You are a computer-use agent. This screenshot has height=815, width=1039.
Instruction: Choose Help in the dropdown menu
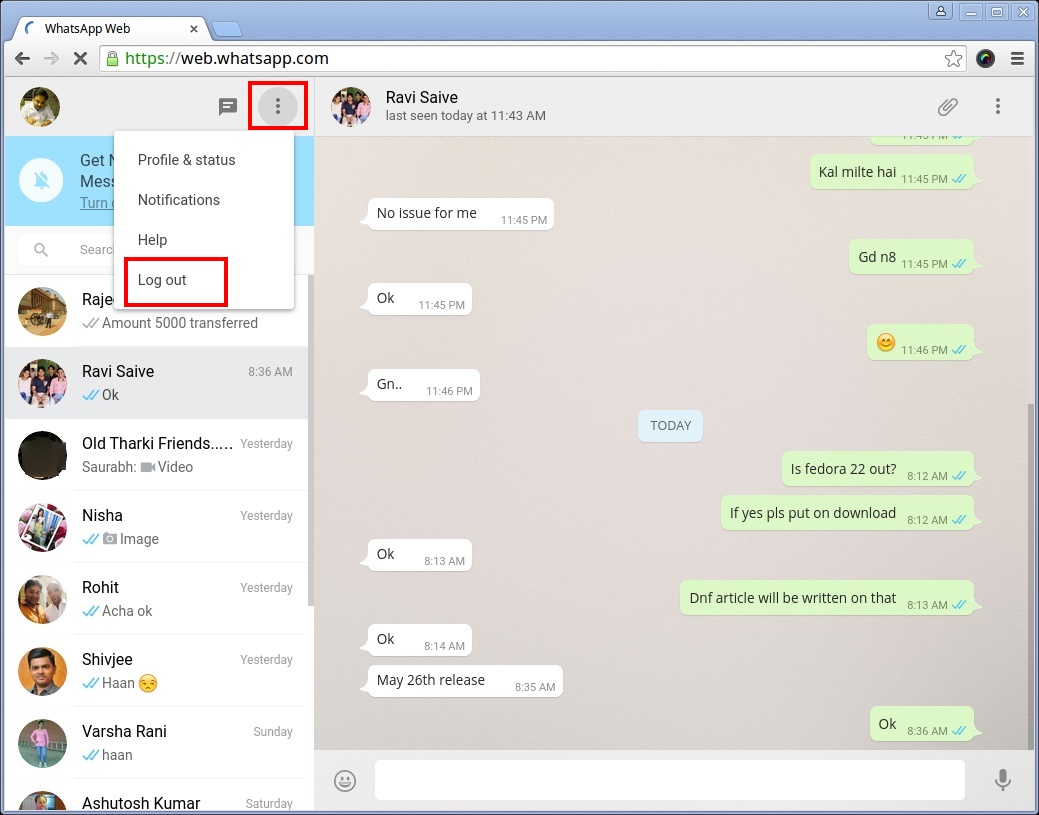[203, 240]
